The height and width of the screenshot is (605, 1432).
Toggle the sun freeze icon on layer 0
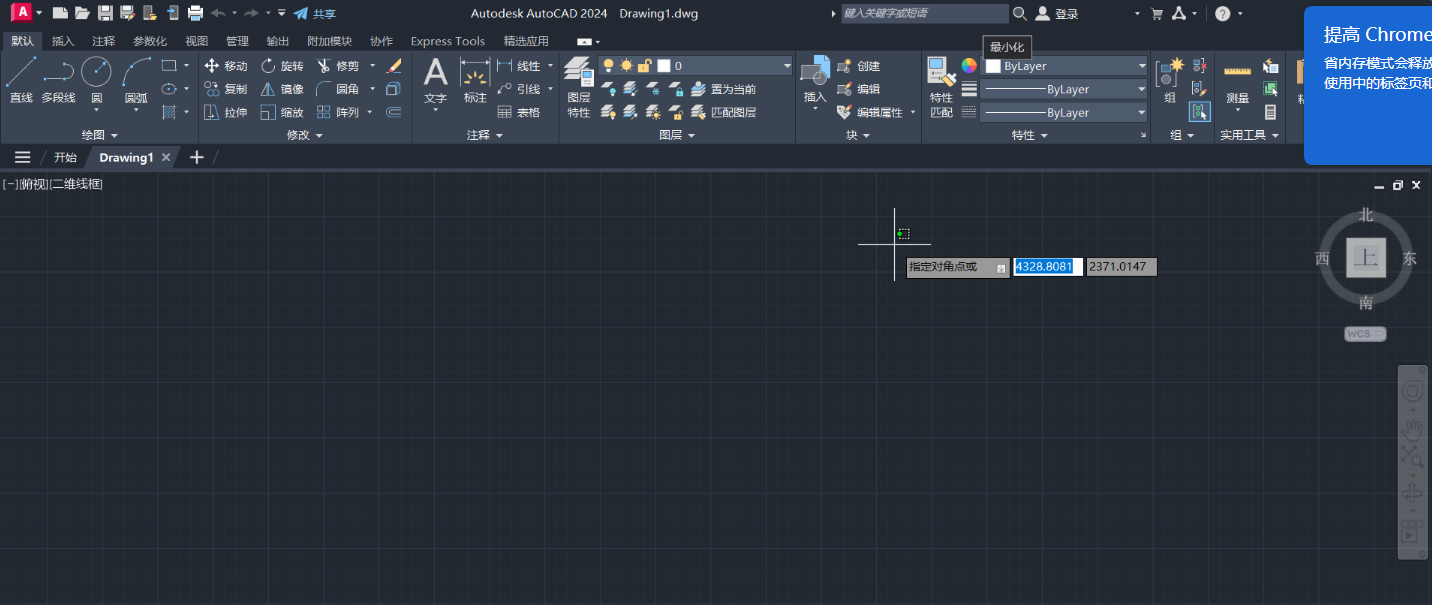[x=627, y=65]
